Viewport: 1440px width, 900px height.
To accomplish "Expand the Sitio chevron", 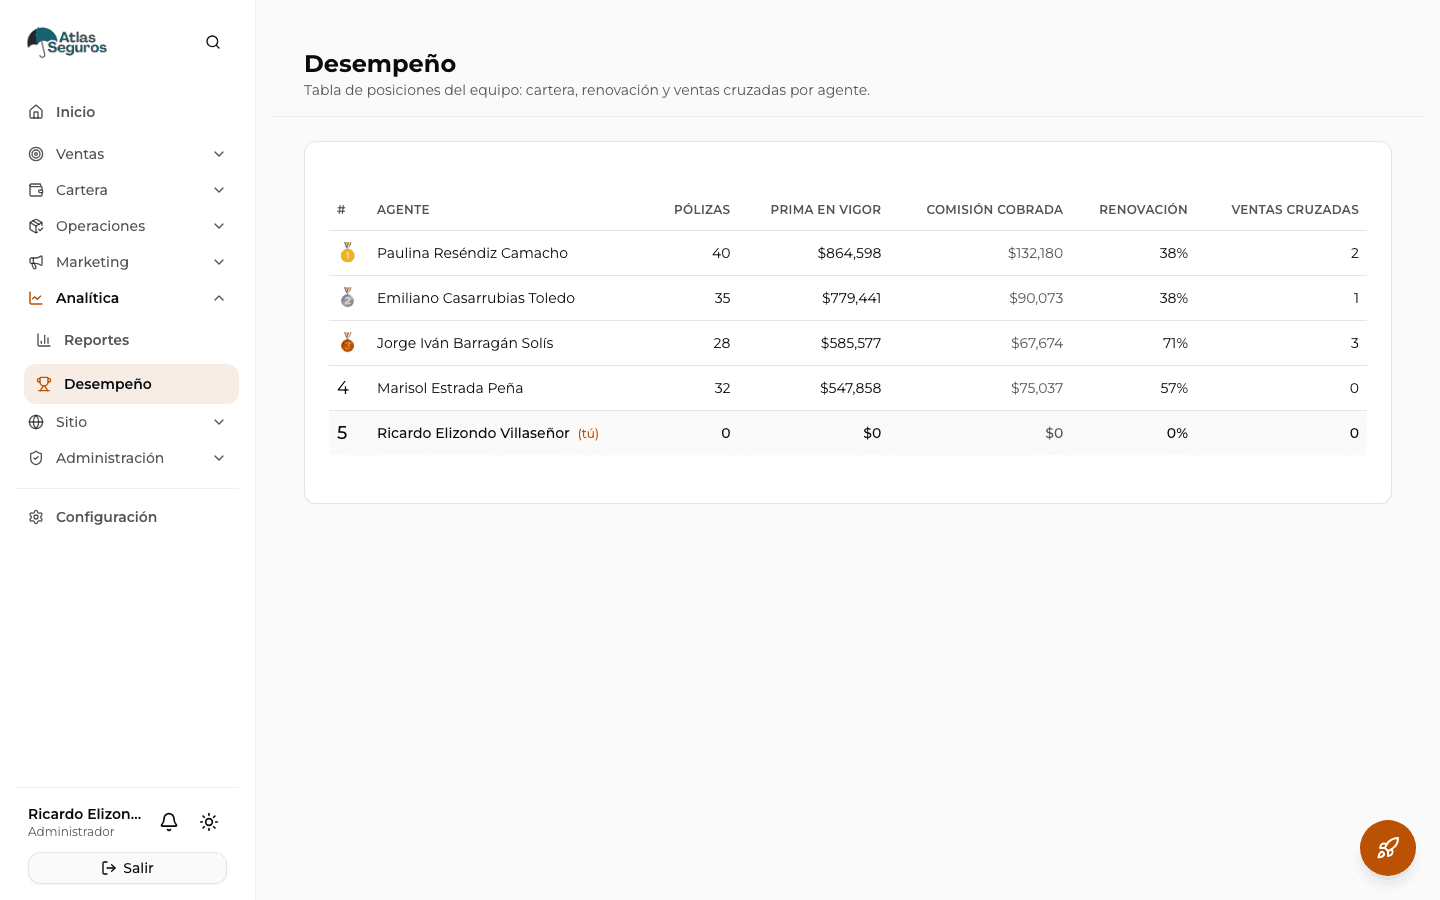I will (219, 422).
